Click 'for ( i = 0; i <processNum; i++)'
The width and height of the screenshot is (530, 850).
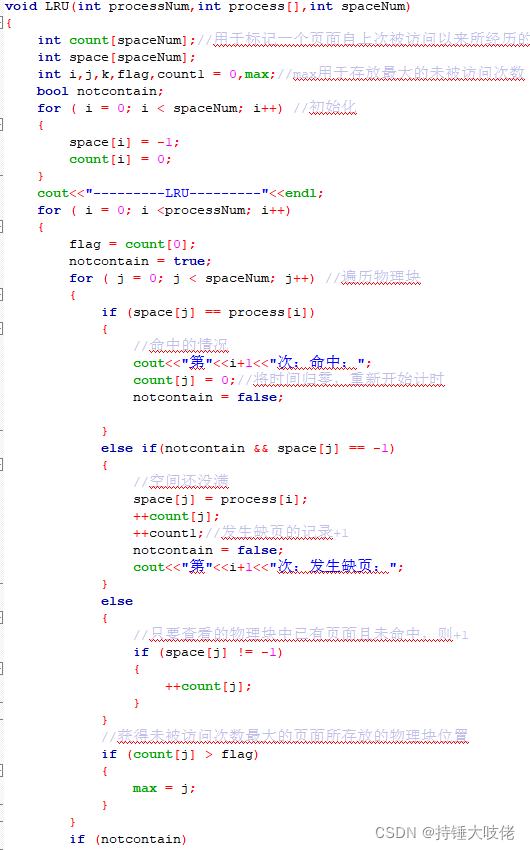coord(164,210)
